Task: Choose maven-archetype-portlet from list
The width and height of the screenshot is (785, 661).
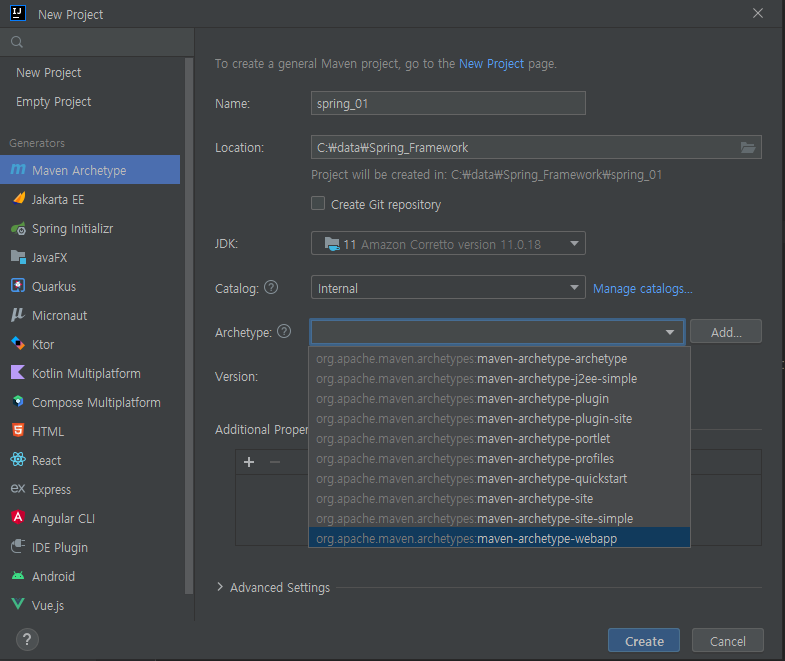Action: [x=499, y=439]
